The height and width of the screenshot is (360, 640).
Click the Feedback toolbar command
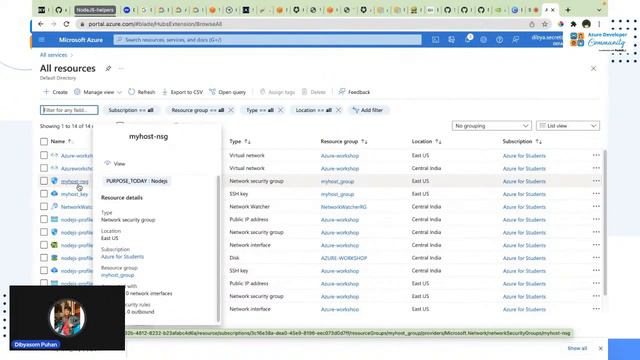pos(354,92)
